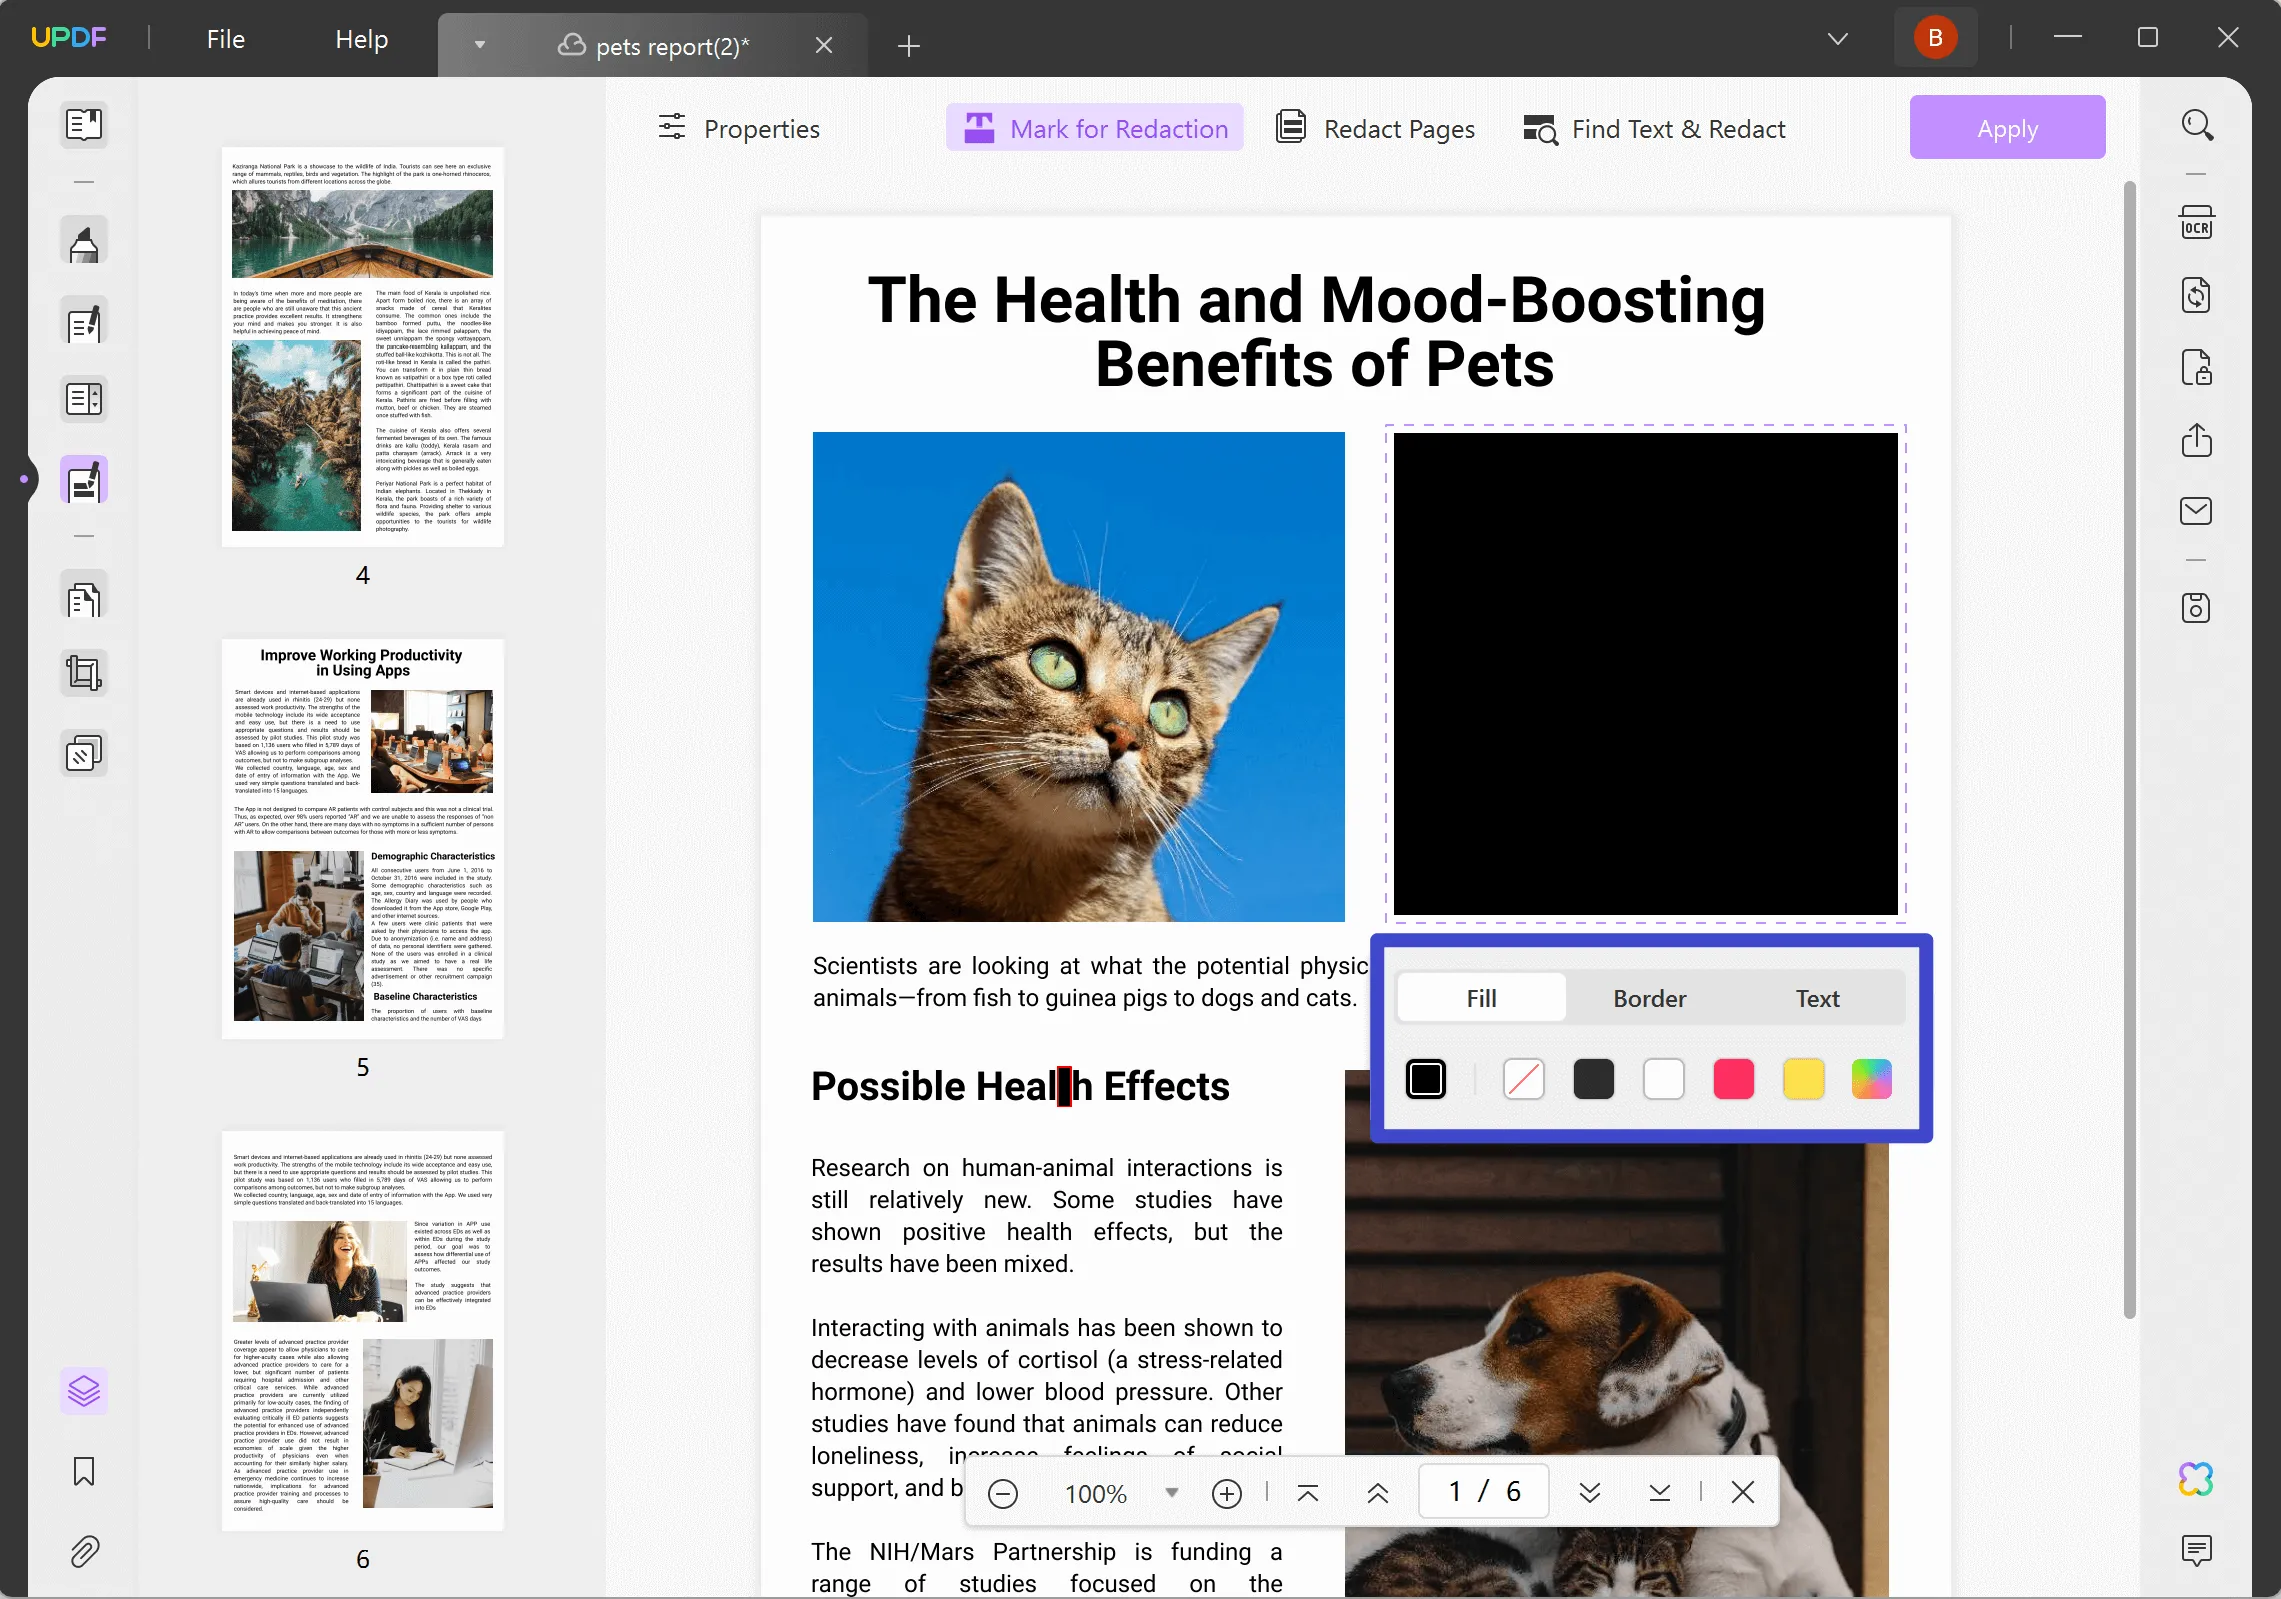Apply redaction changes with Apply button
2281x1599 pixels.
2009,128
